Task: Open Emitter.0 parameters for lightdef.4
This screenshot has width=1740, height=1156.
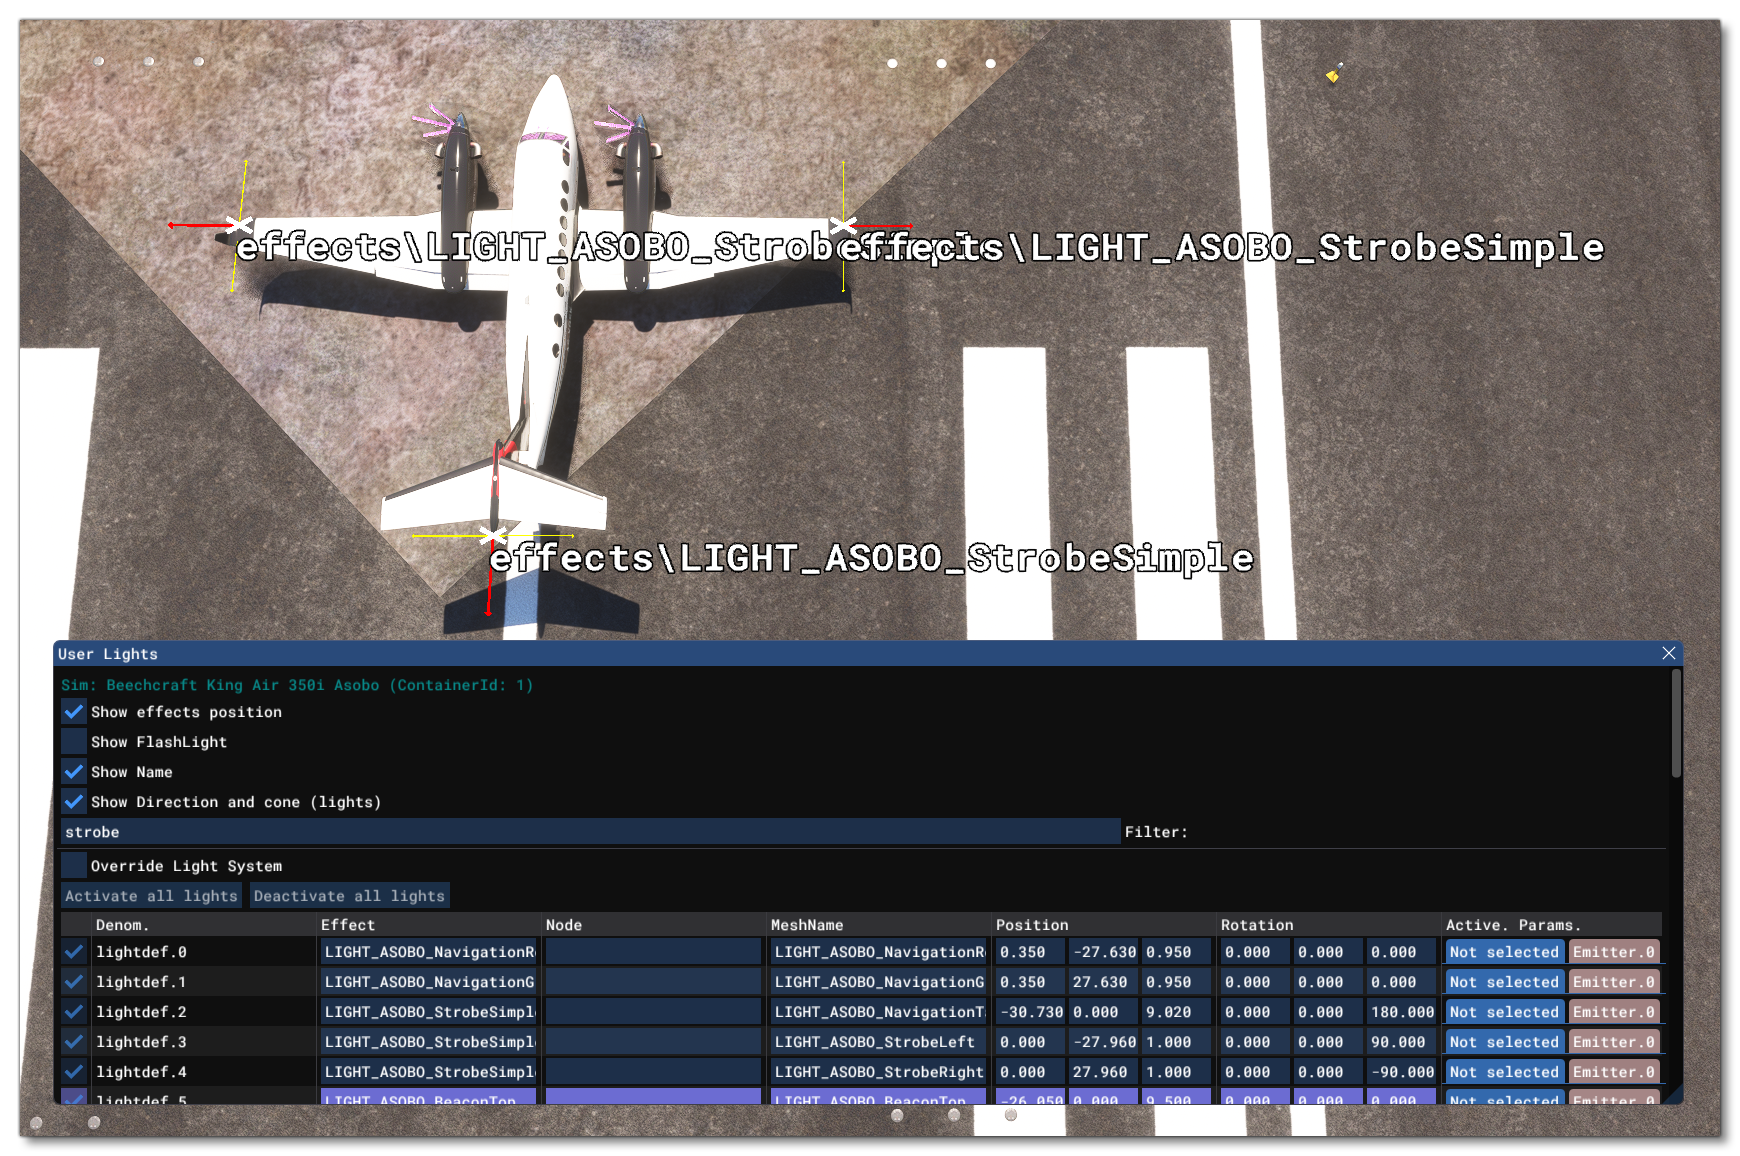Action: click(1614, 1071)
